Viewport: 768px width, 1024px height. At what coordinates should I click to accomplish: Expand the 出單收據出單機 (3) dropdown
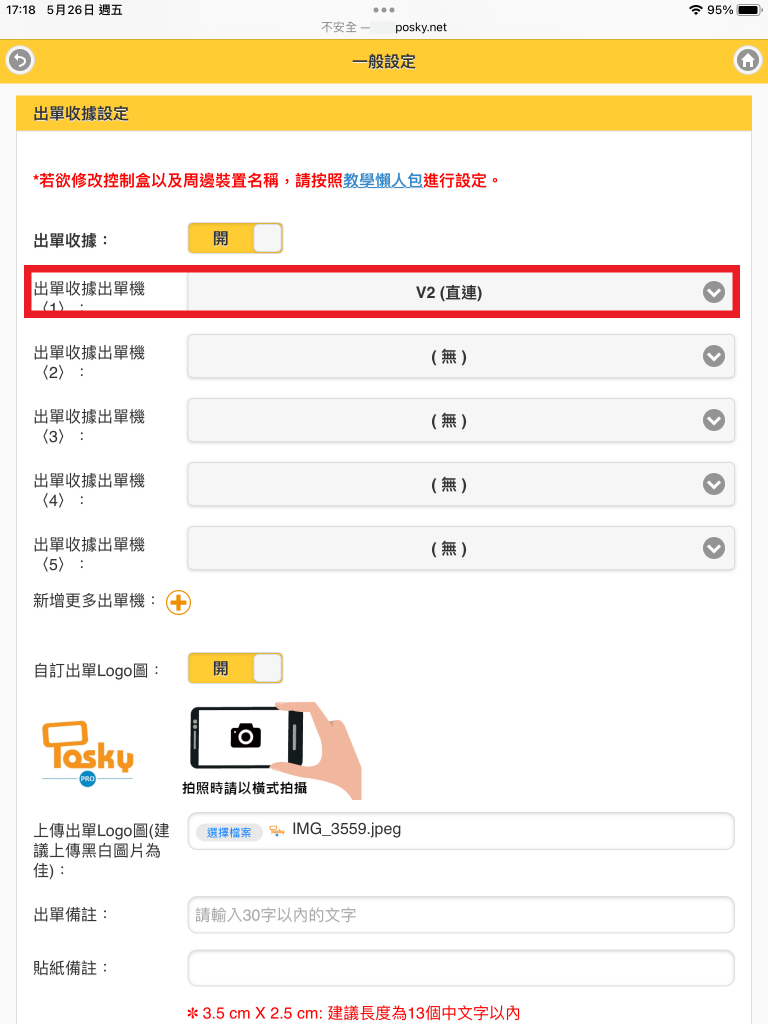pyautogui.click(x=461, y=420)
